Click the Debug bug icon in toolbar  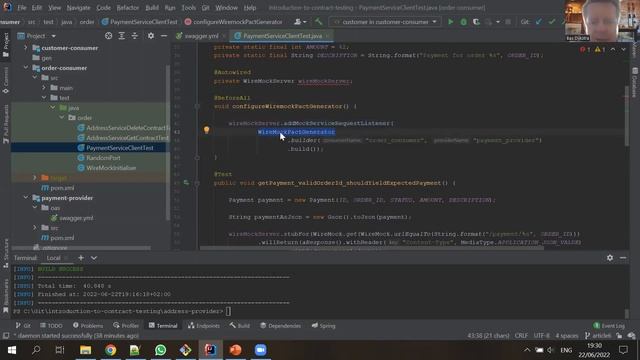(x=464, y=22)
